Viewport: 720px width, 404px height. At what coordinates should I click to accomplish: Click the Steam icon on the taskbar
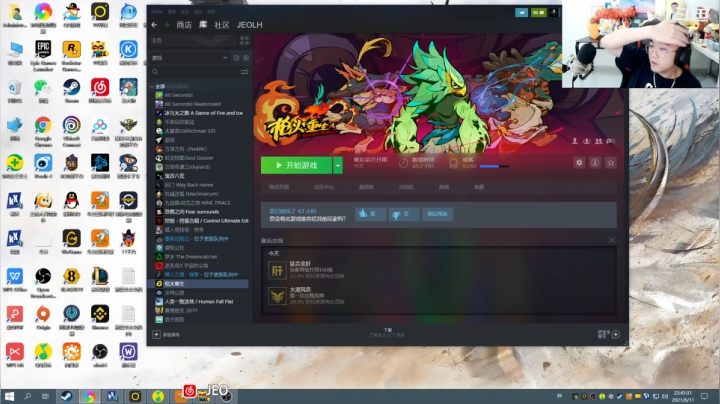(67, 396)
